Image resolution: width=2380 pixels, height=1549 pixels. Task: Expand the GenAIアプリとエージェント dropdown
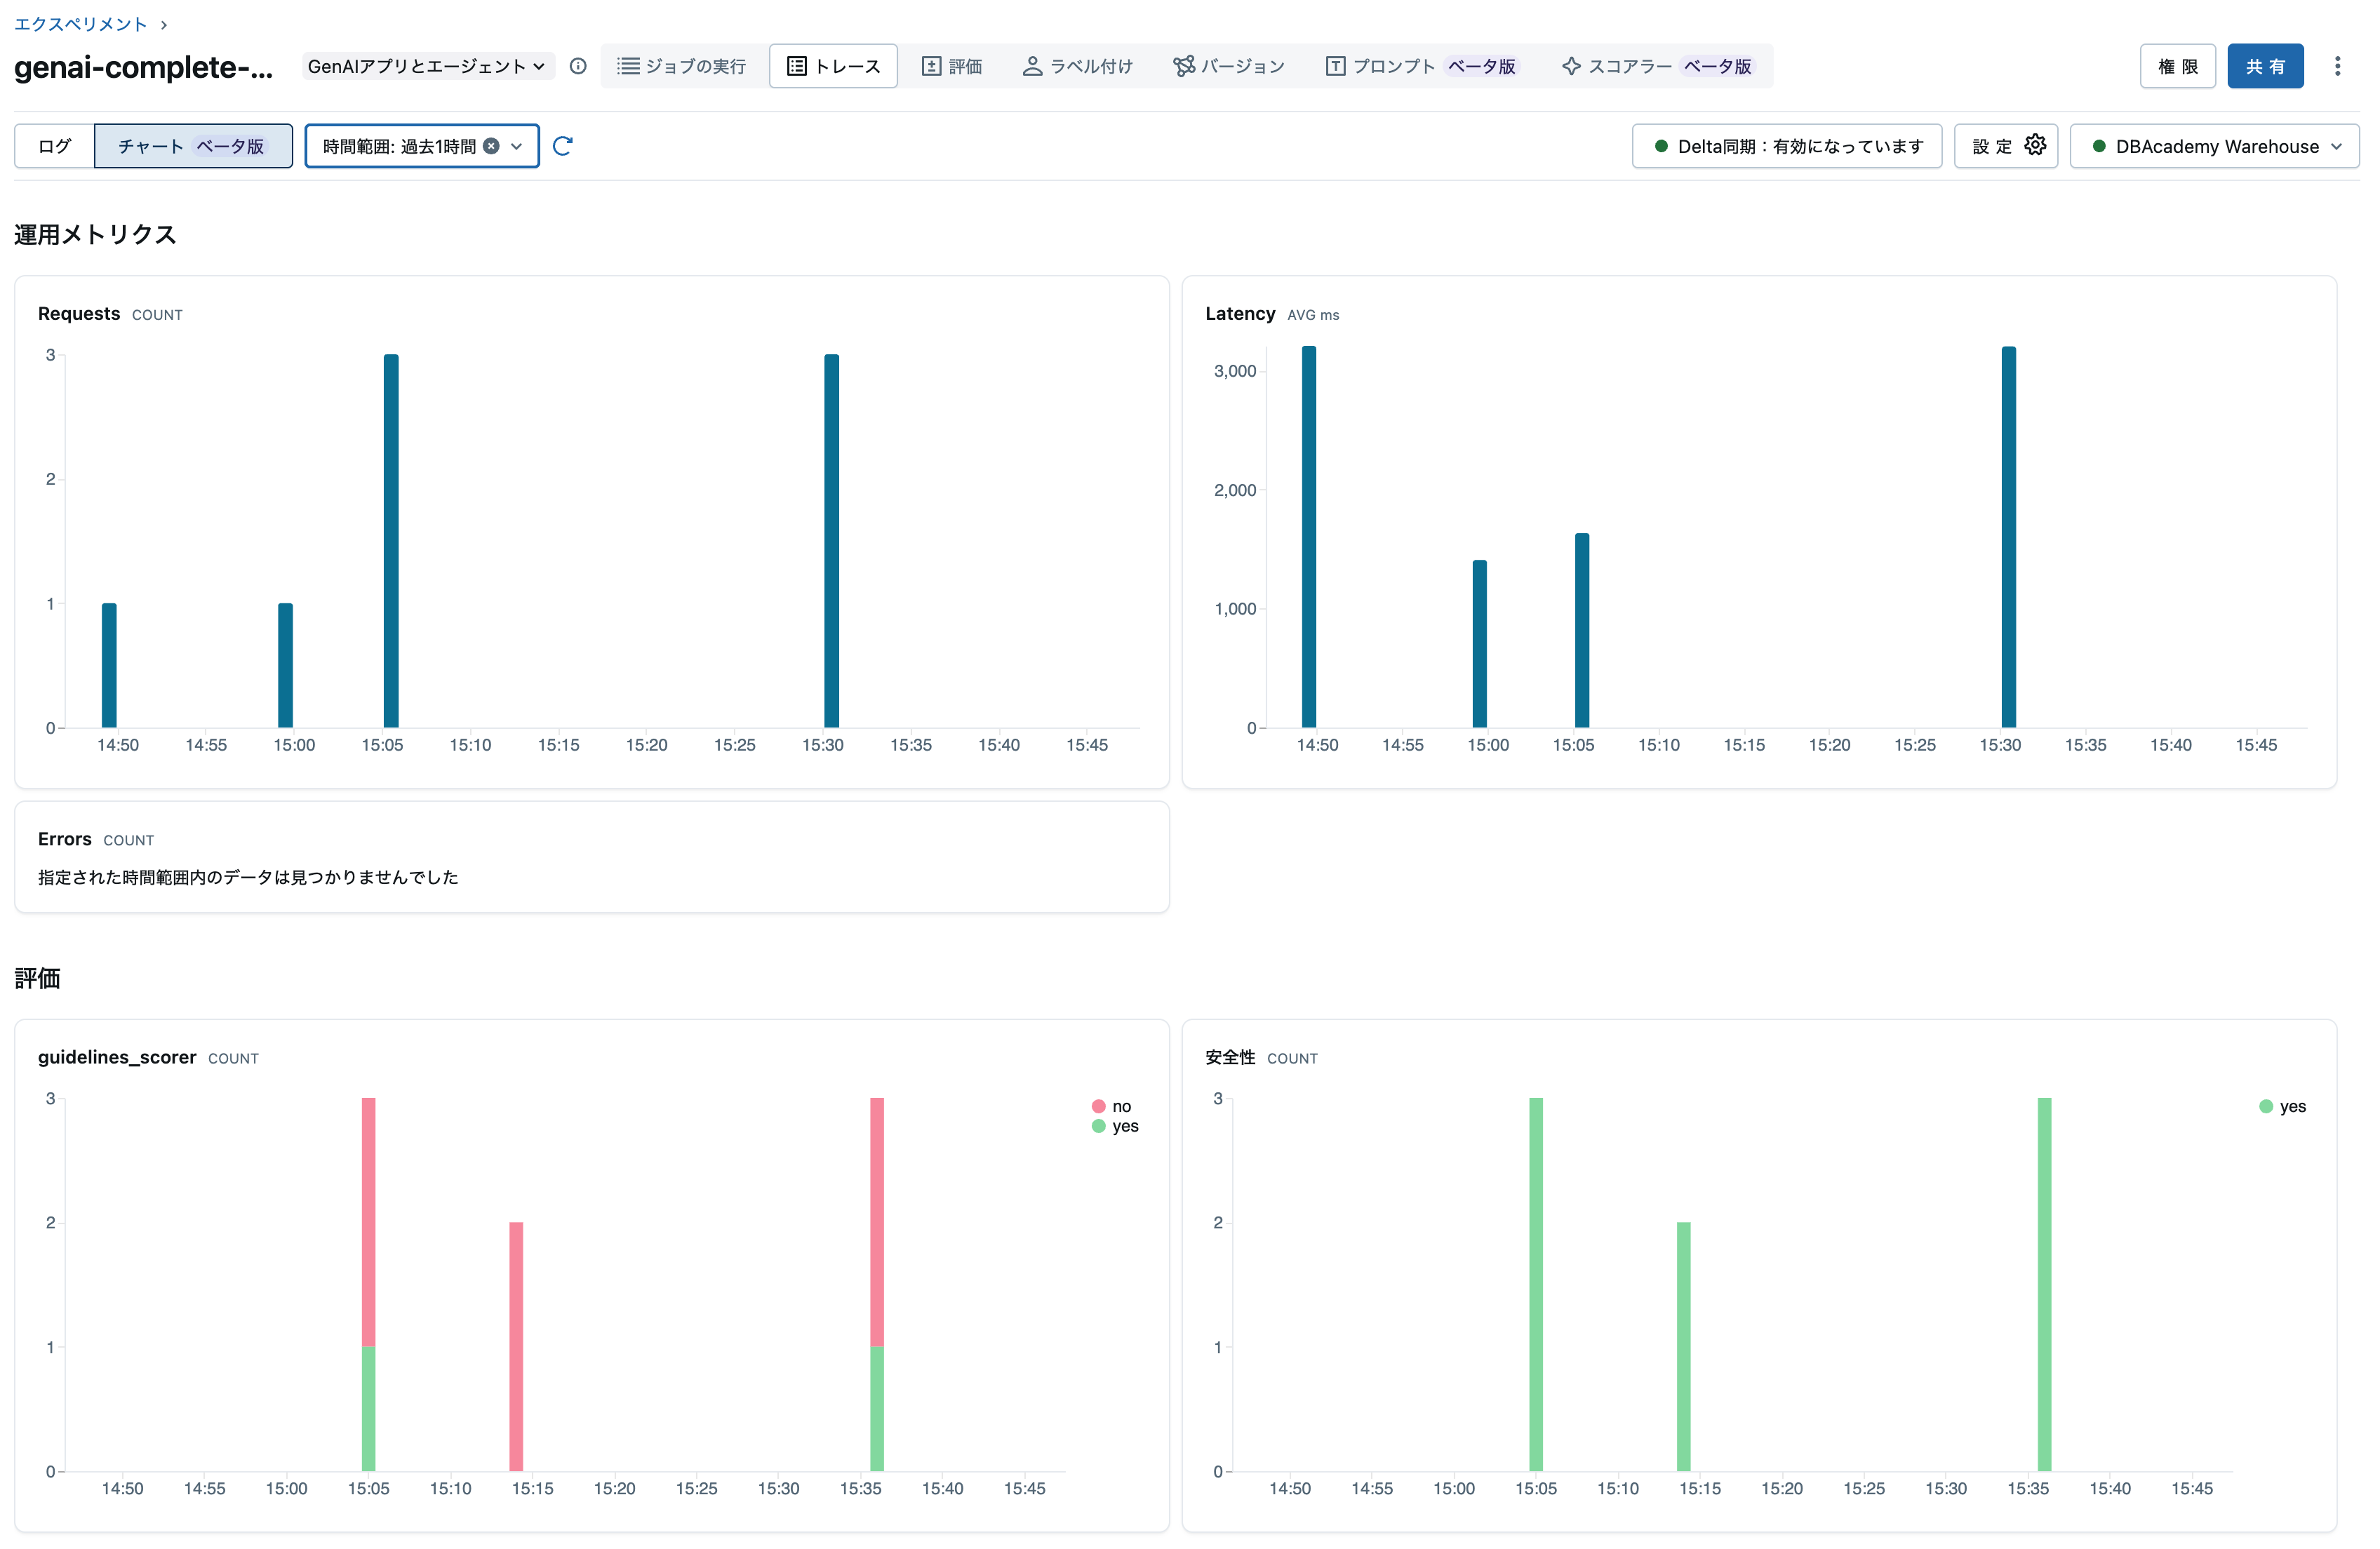click(x=427, y=66)
